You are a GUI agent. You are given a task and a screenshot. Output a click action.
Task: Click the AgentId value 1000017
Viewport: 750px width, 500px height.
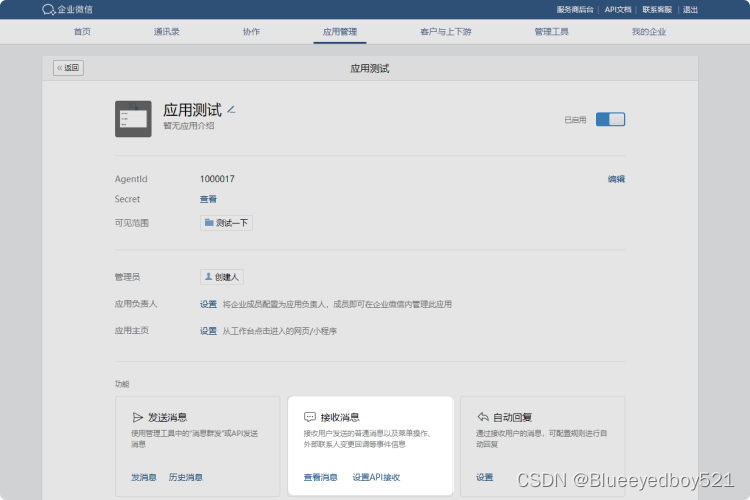pyautogui.click(x=217, y=179)
